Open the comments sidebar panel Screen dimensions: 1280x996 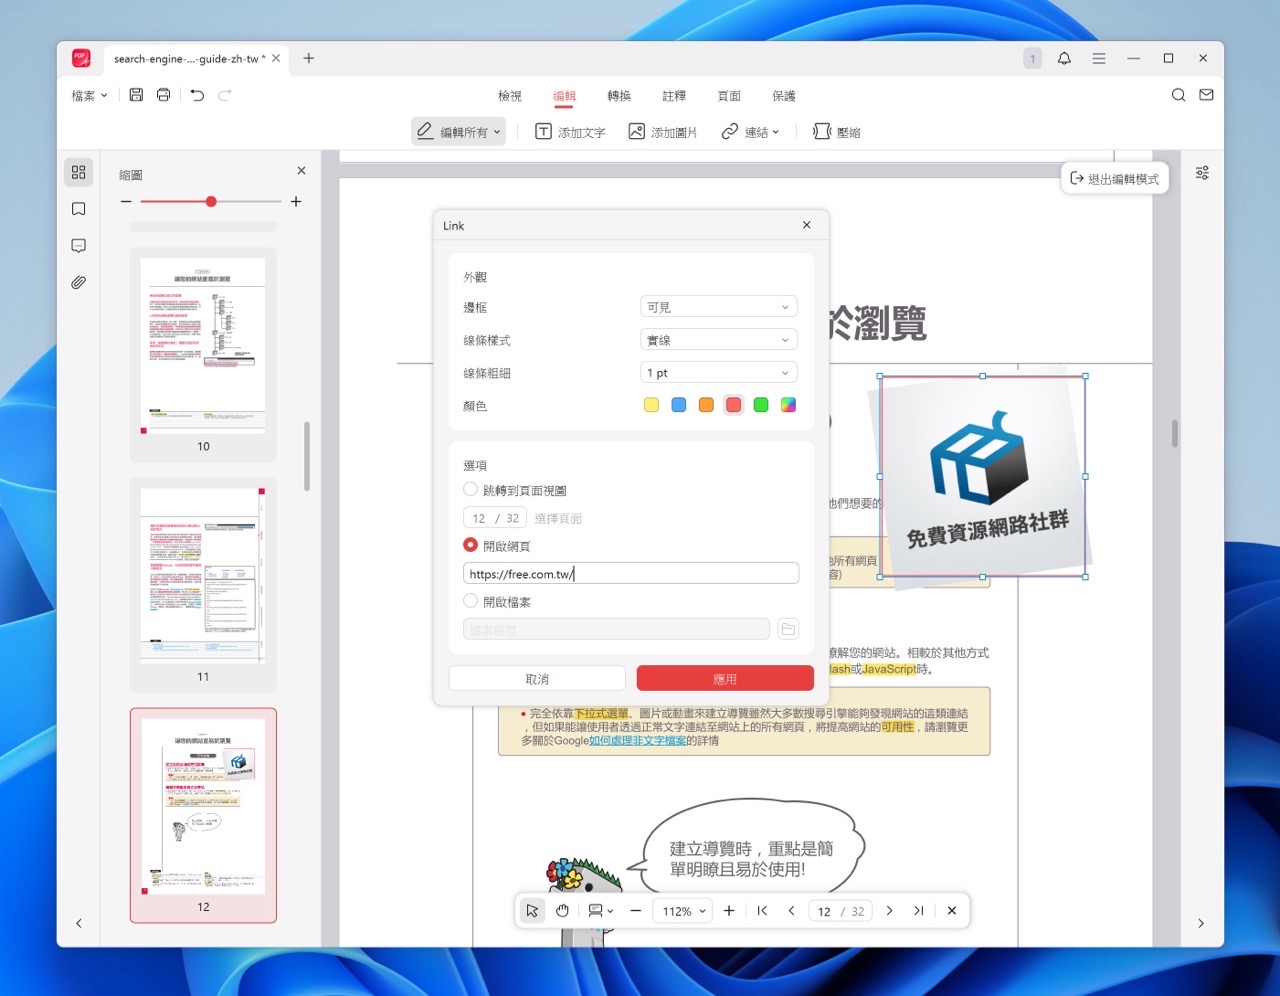[x=79, y=246]
